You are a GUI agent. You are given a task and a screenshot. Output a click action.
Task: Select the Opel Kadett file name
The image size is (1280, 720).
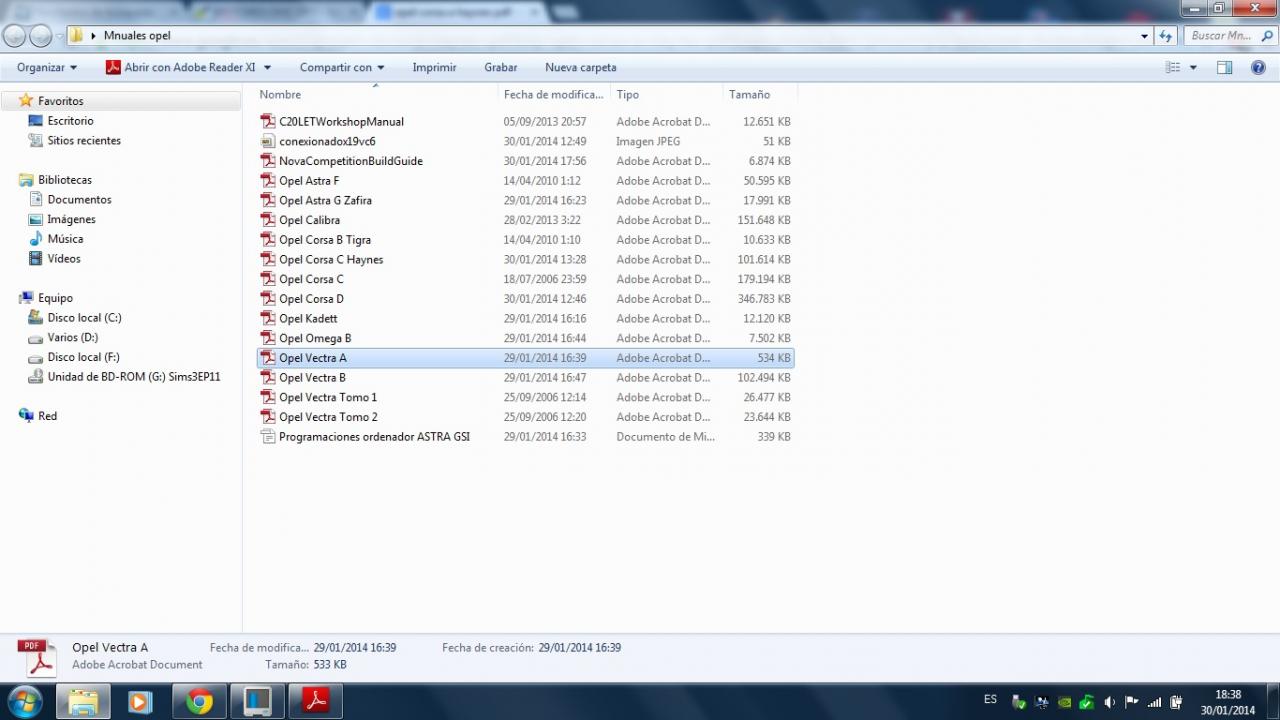(308, 318)
